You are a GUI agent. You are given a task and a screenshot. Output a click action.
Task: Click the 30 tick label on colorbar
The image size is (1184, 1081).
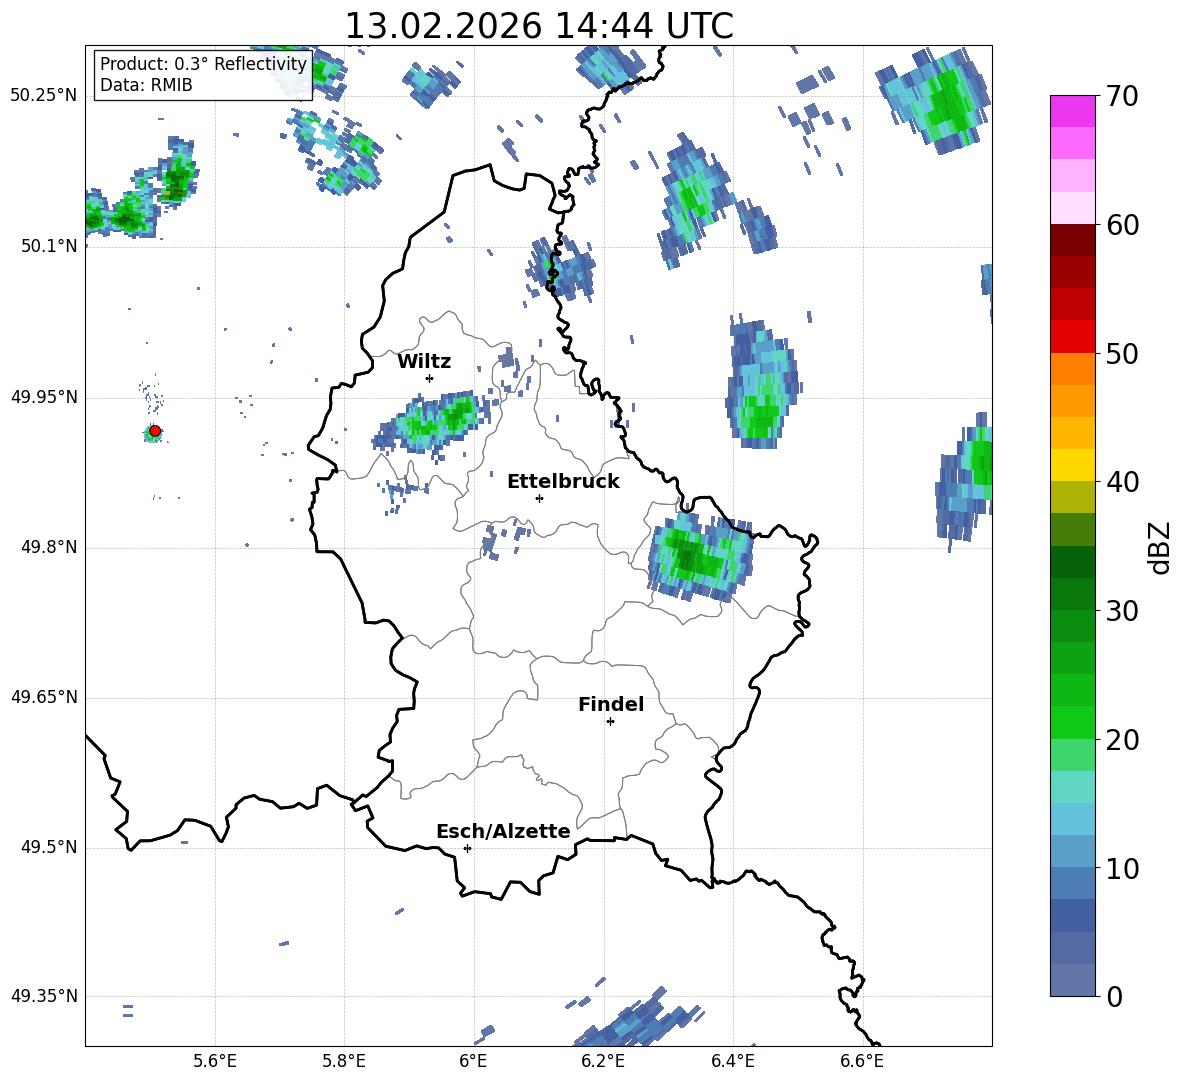(x=1122, y=611)
